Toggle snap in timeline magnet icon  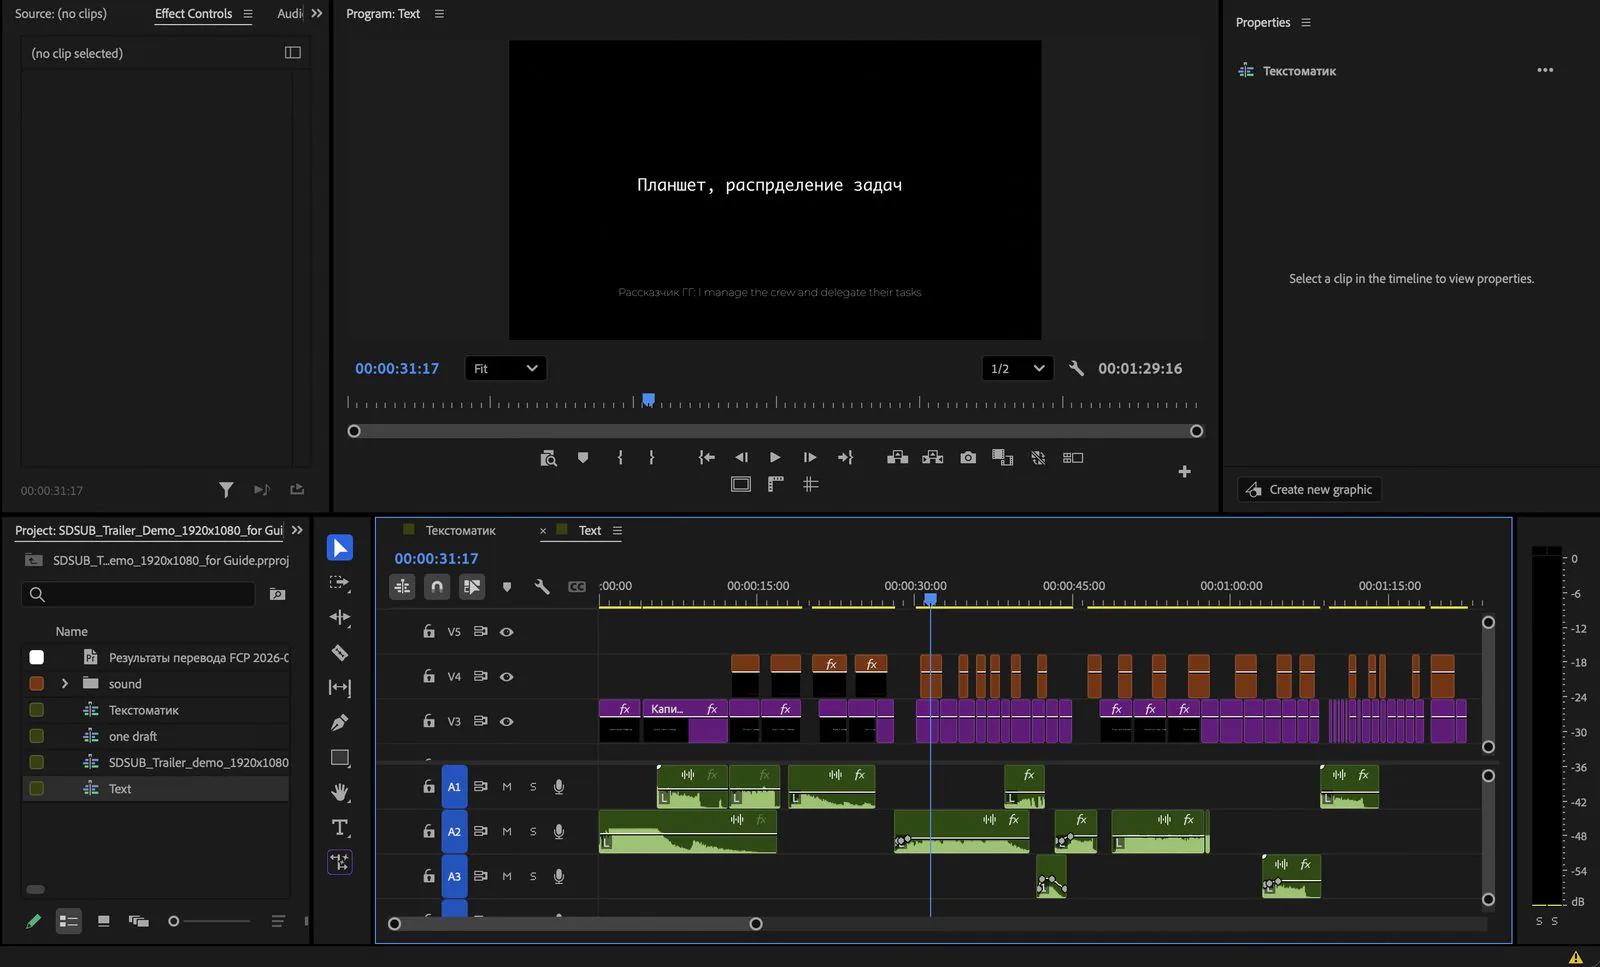[x=437, y=587]
